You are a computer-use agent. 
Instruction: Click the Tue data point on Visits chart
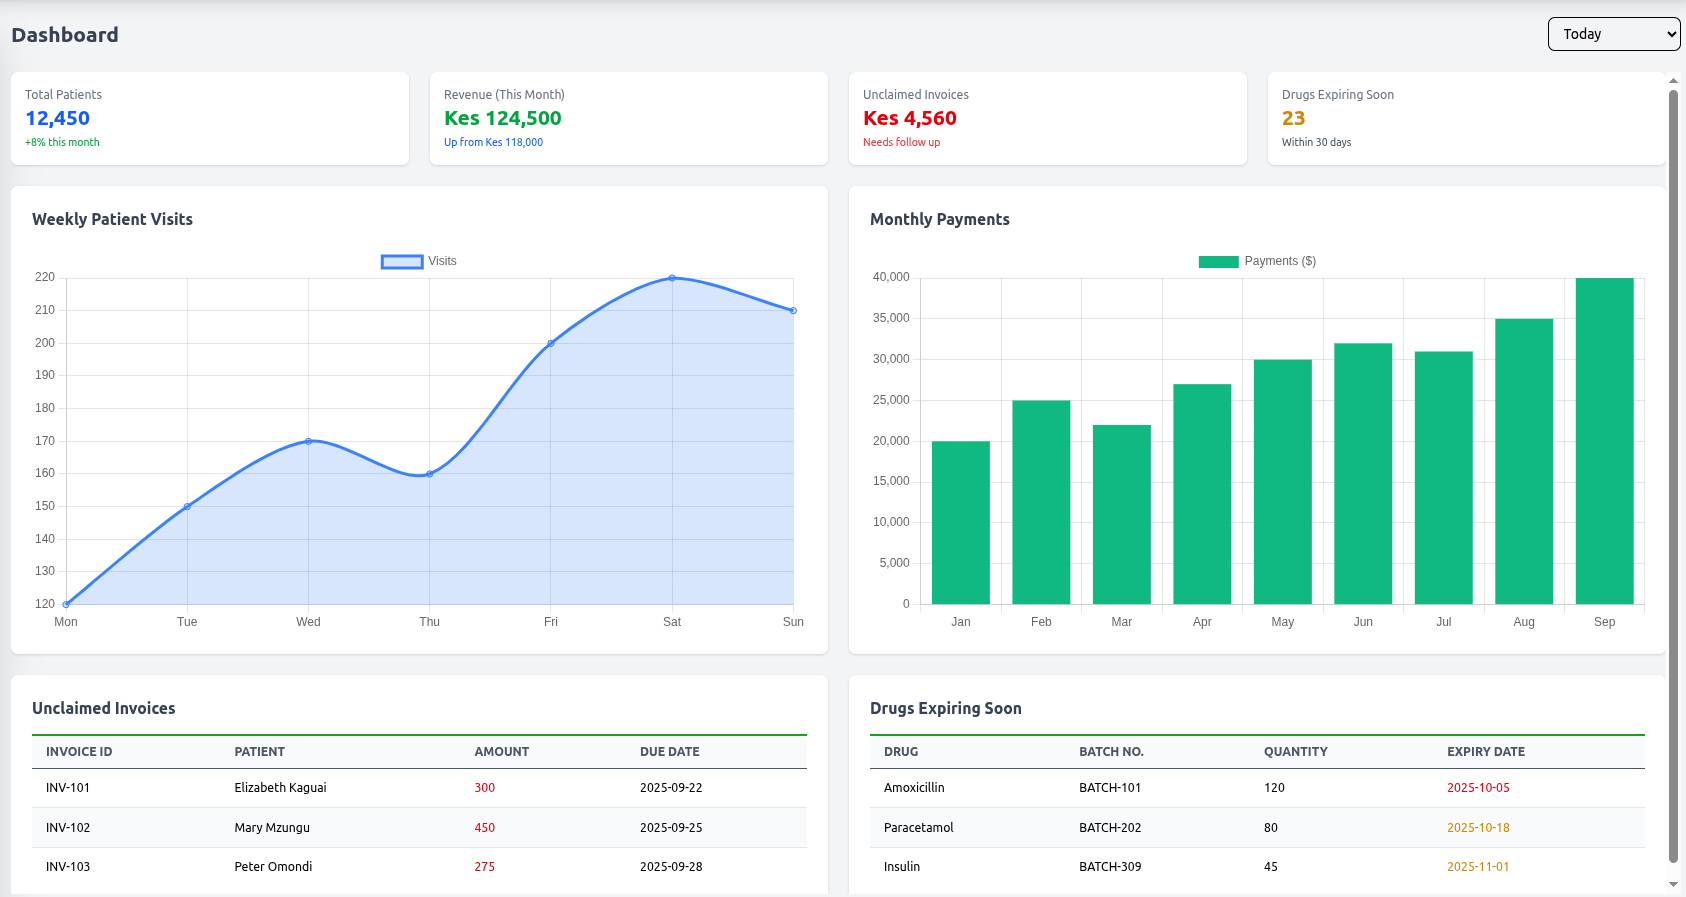(x=187, y=506)
